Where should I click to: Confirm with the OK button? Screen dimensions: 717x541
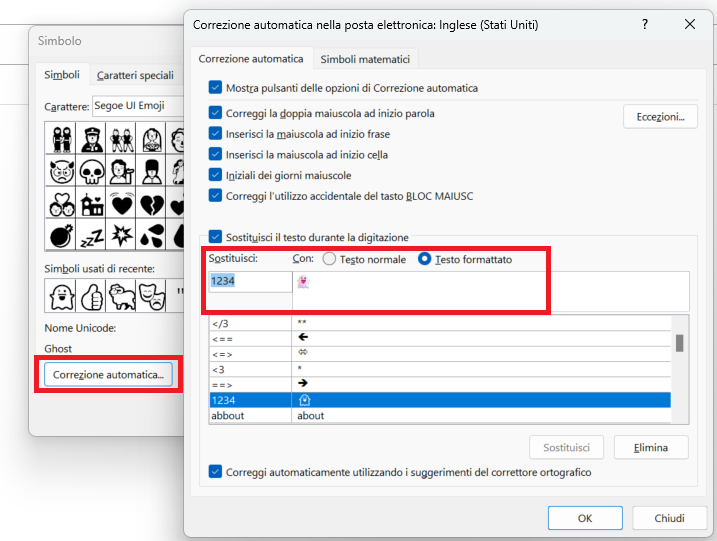click(585, 518)
